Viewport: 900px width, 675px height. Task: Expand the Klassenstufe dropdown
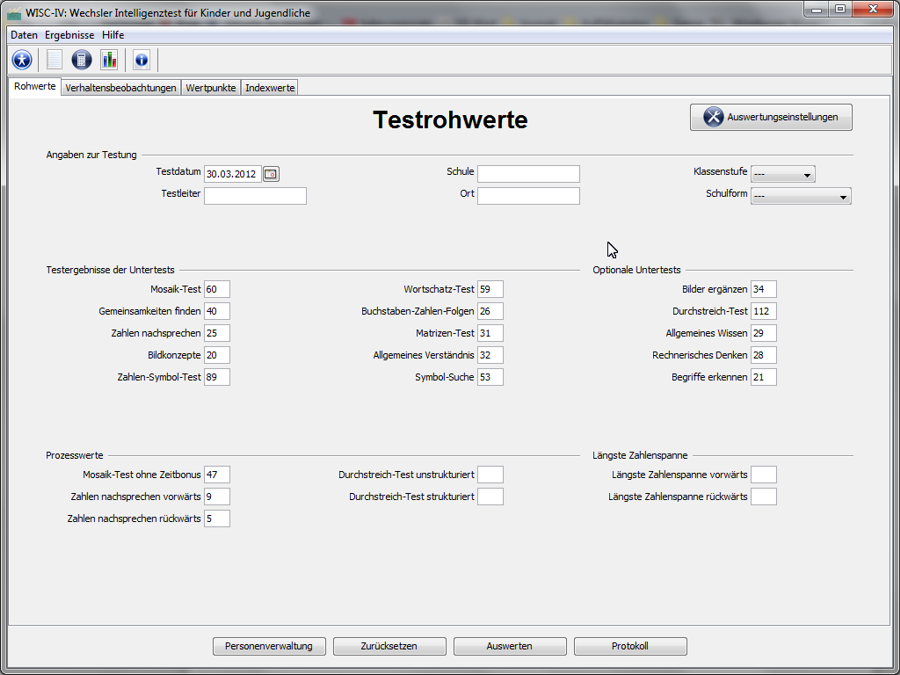tap(783, 174)
